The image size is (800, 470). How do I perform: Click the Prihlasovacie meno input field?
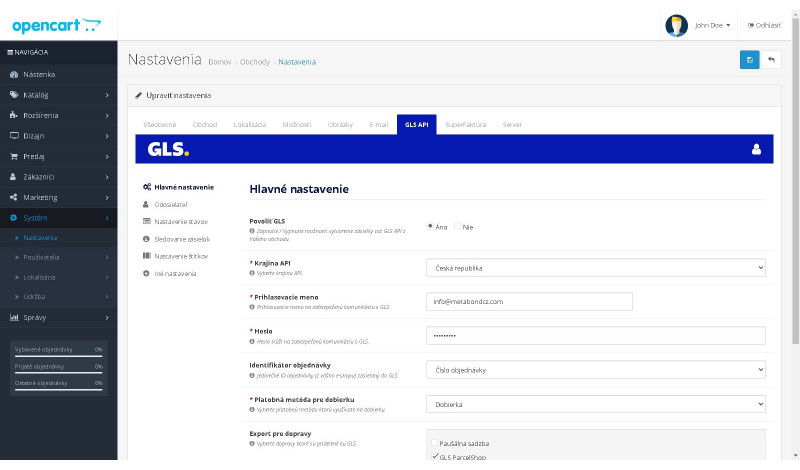pyautogui.click(x=529, y=302)
